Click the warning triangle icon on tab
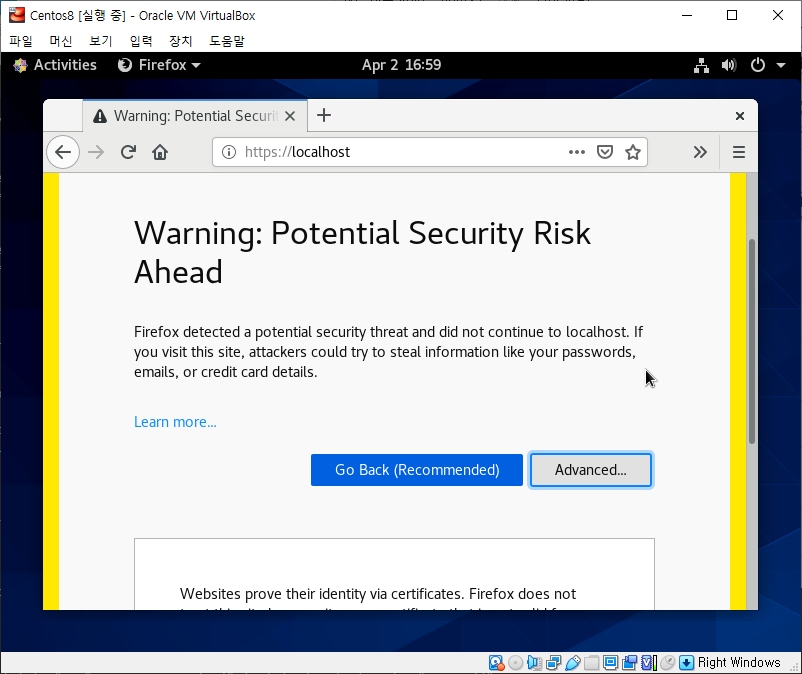The width and height of the screenshot is (802, 674). click(x=100, y=116)
